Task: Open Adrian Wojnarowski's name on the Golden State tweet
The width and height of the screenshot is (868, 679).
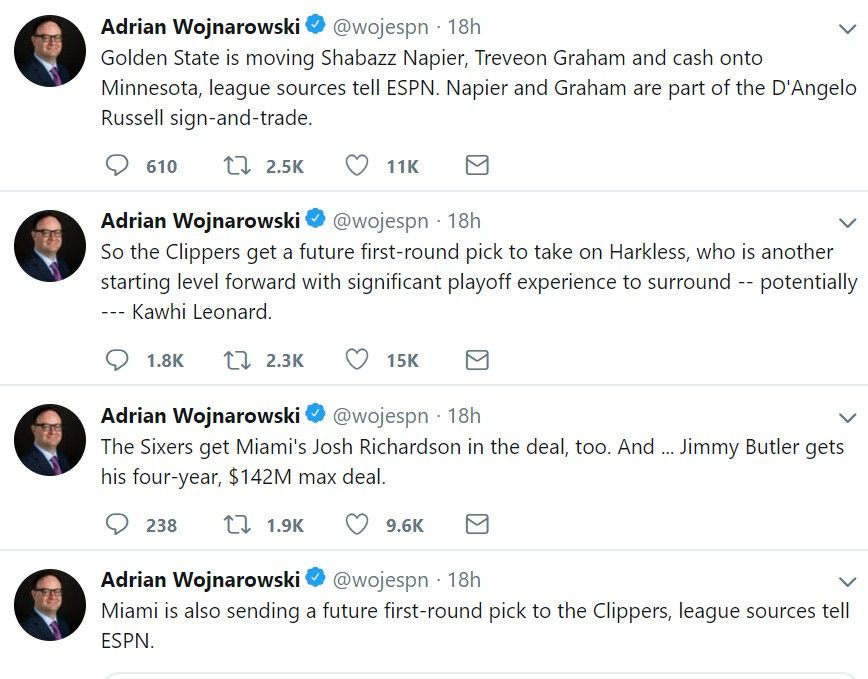Action: [x=200, y=26]
